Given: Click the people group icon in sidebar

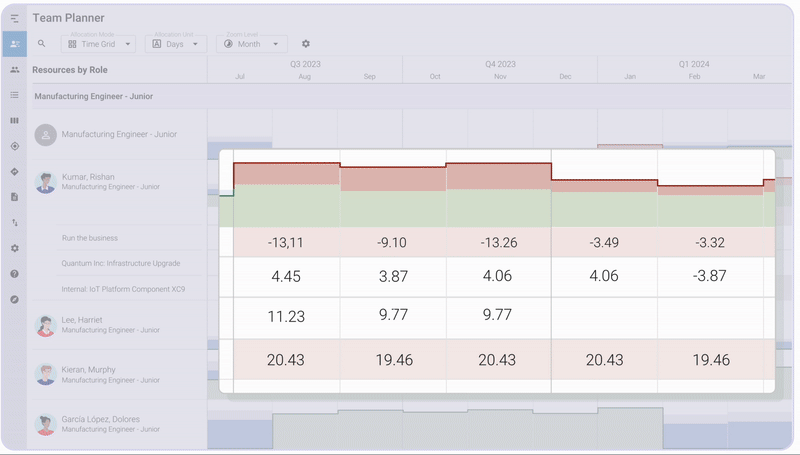Looking at the screenshot, I should (x=14, y=70).
